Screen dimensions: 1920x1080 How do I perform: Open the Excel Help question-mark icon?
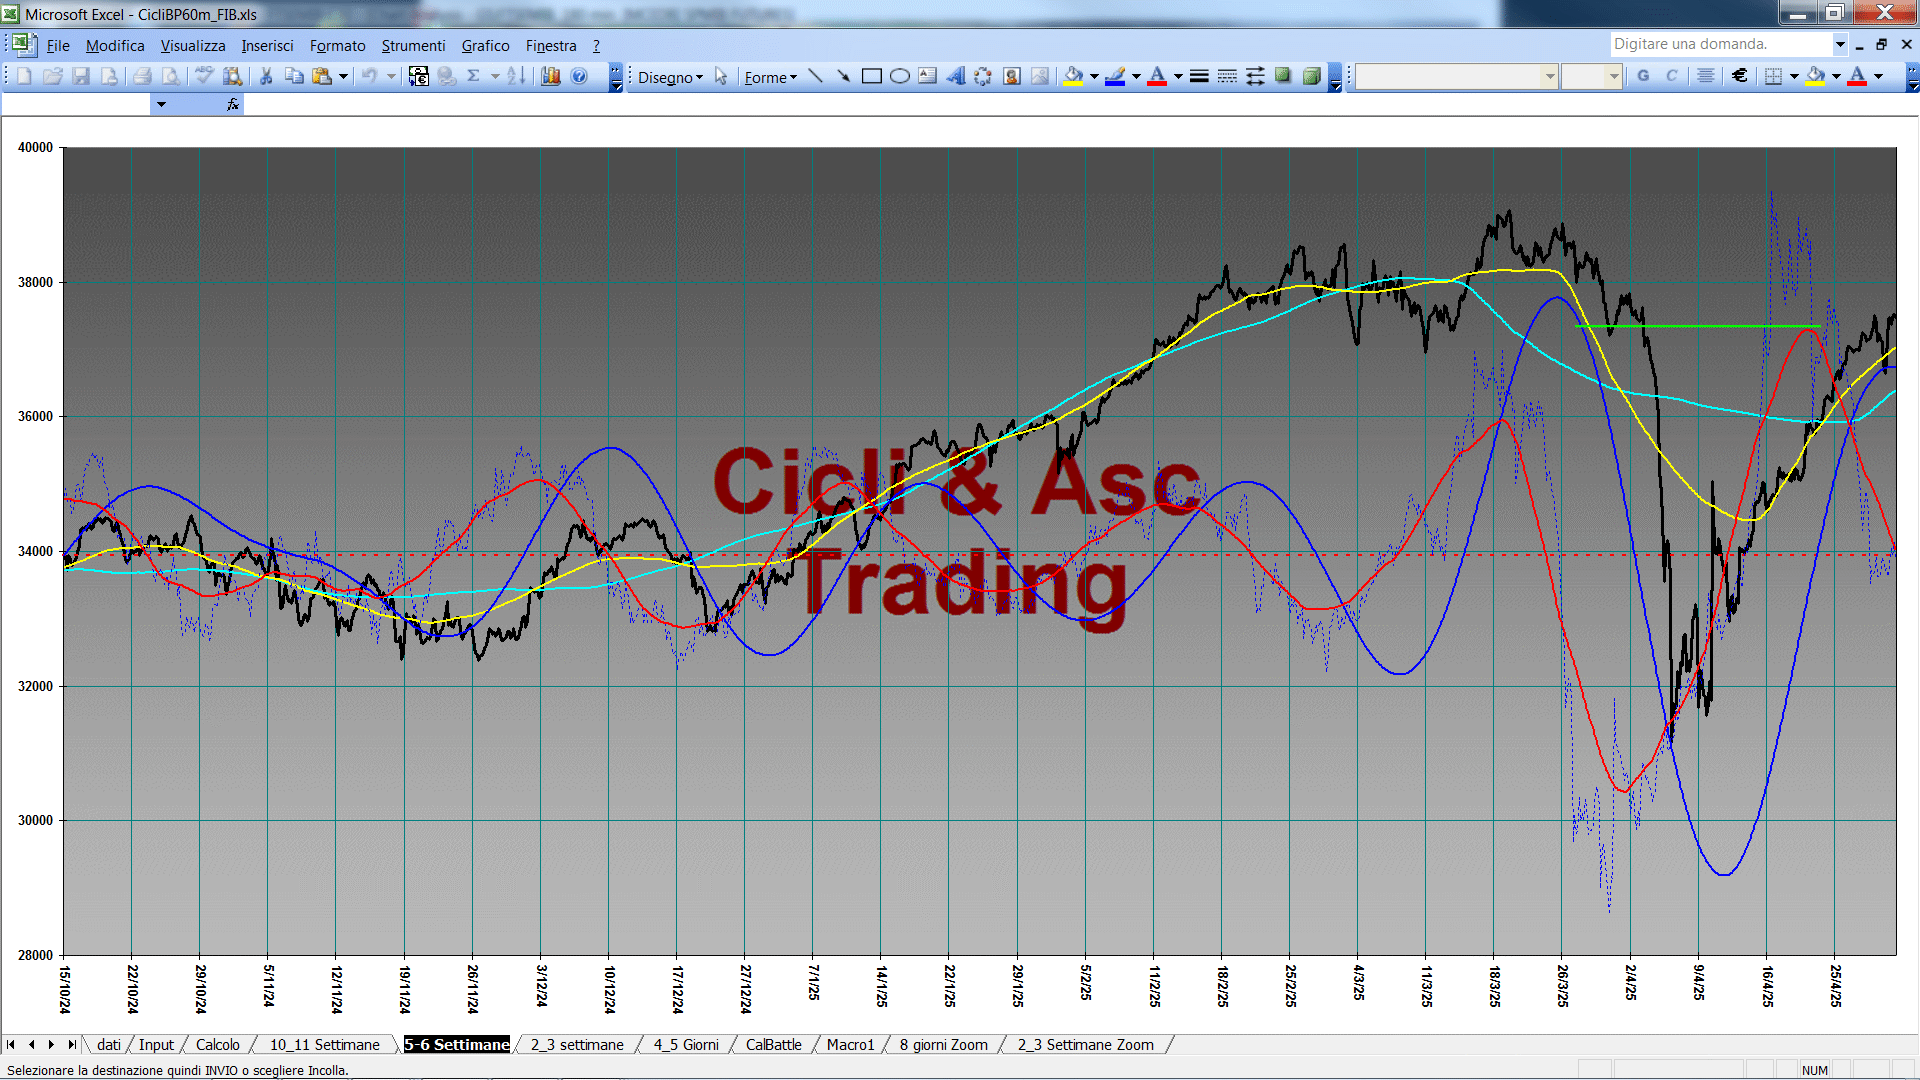click(579, 76)
